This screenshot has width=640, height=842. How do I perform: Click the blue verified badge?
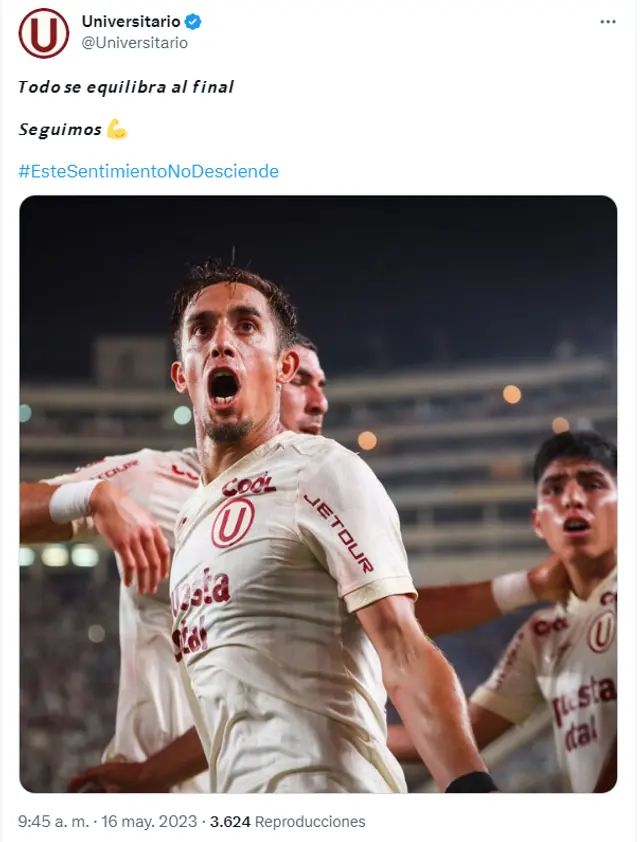tap(195, 21)
